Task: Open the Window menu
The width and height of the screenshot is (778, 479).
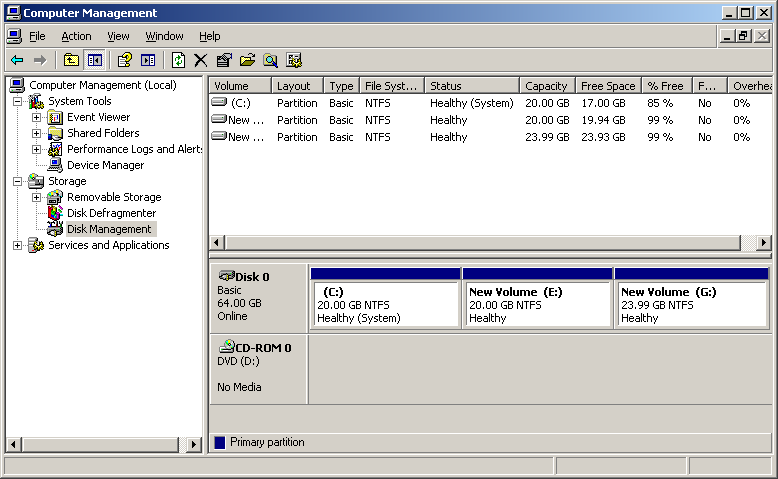Action: [164, 36]
